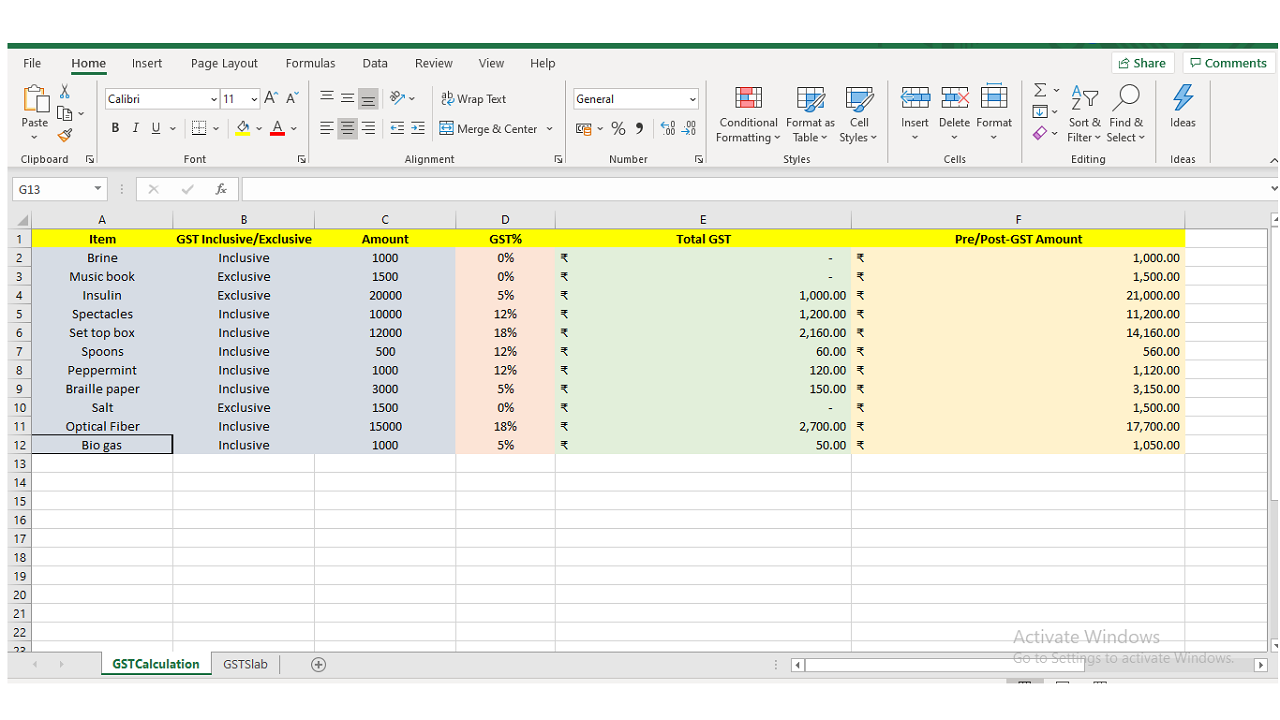Click the Format Painter brush icon
This screenshot has width=1280, height=720.
click(x=65, y=136)
